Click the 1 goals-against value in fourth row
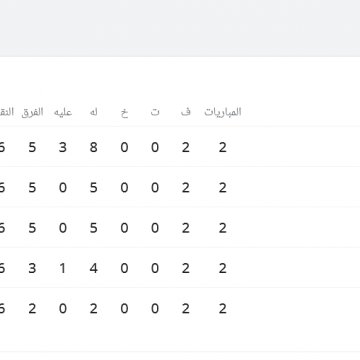360x360 pixels. [x=63, y=268]
